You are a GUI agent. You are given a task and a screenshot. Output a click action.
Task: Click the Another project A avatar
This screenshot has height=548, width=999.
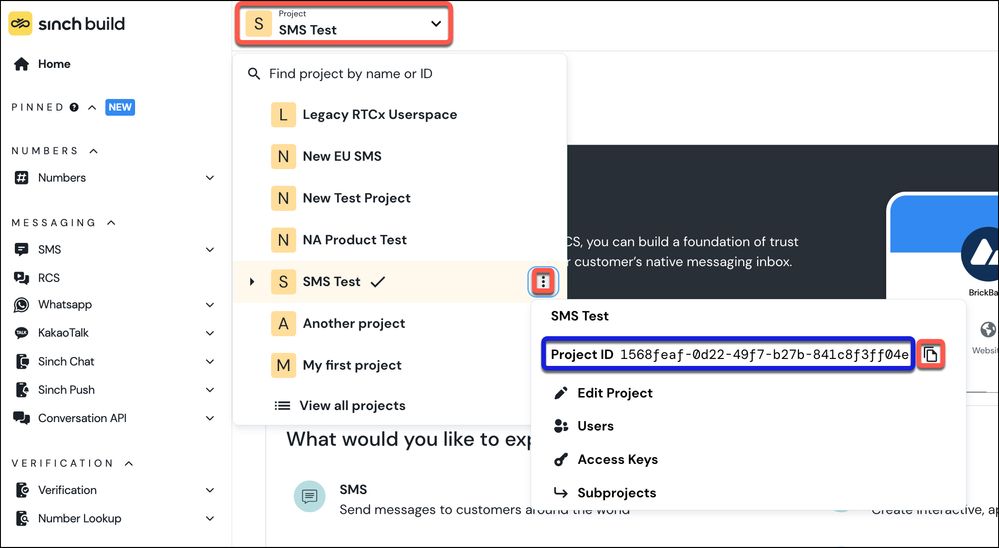[x=284, y=323]
